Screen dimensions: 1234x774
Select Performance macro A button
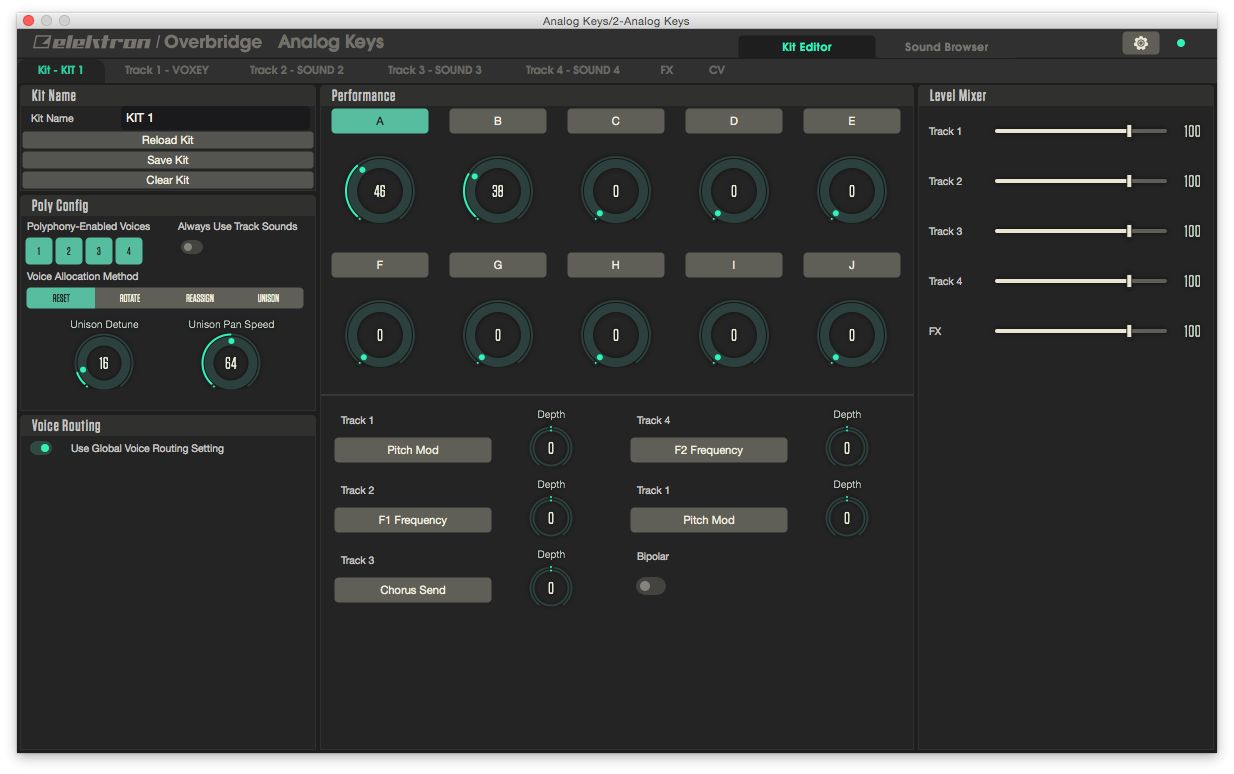[380, 121]
